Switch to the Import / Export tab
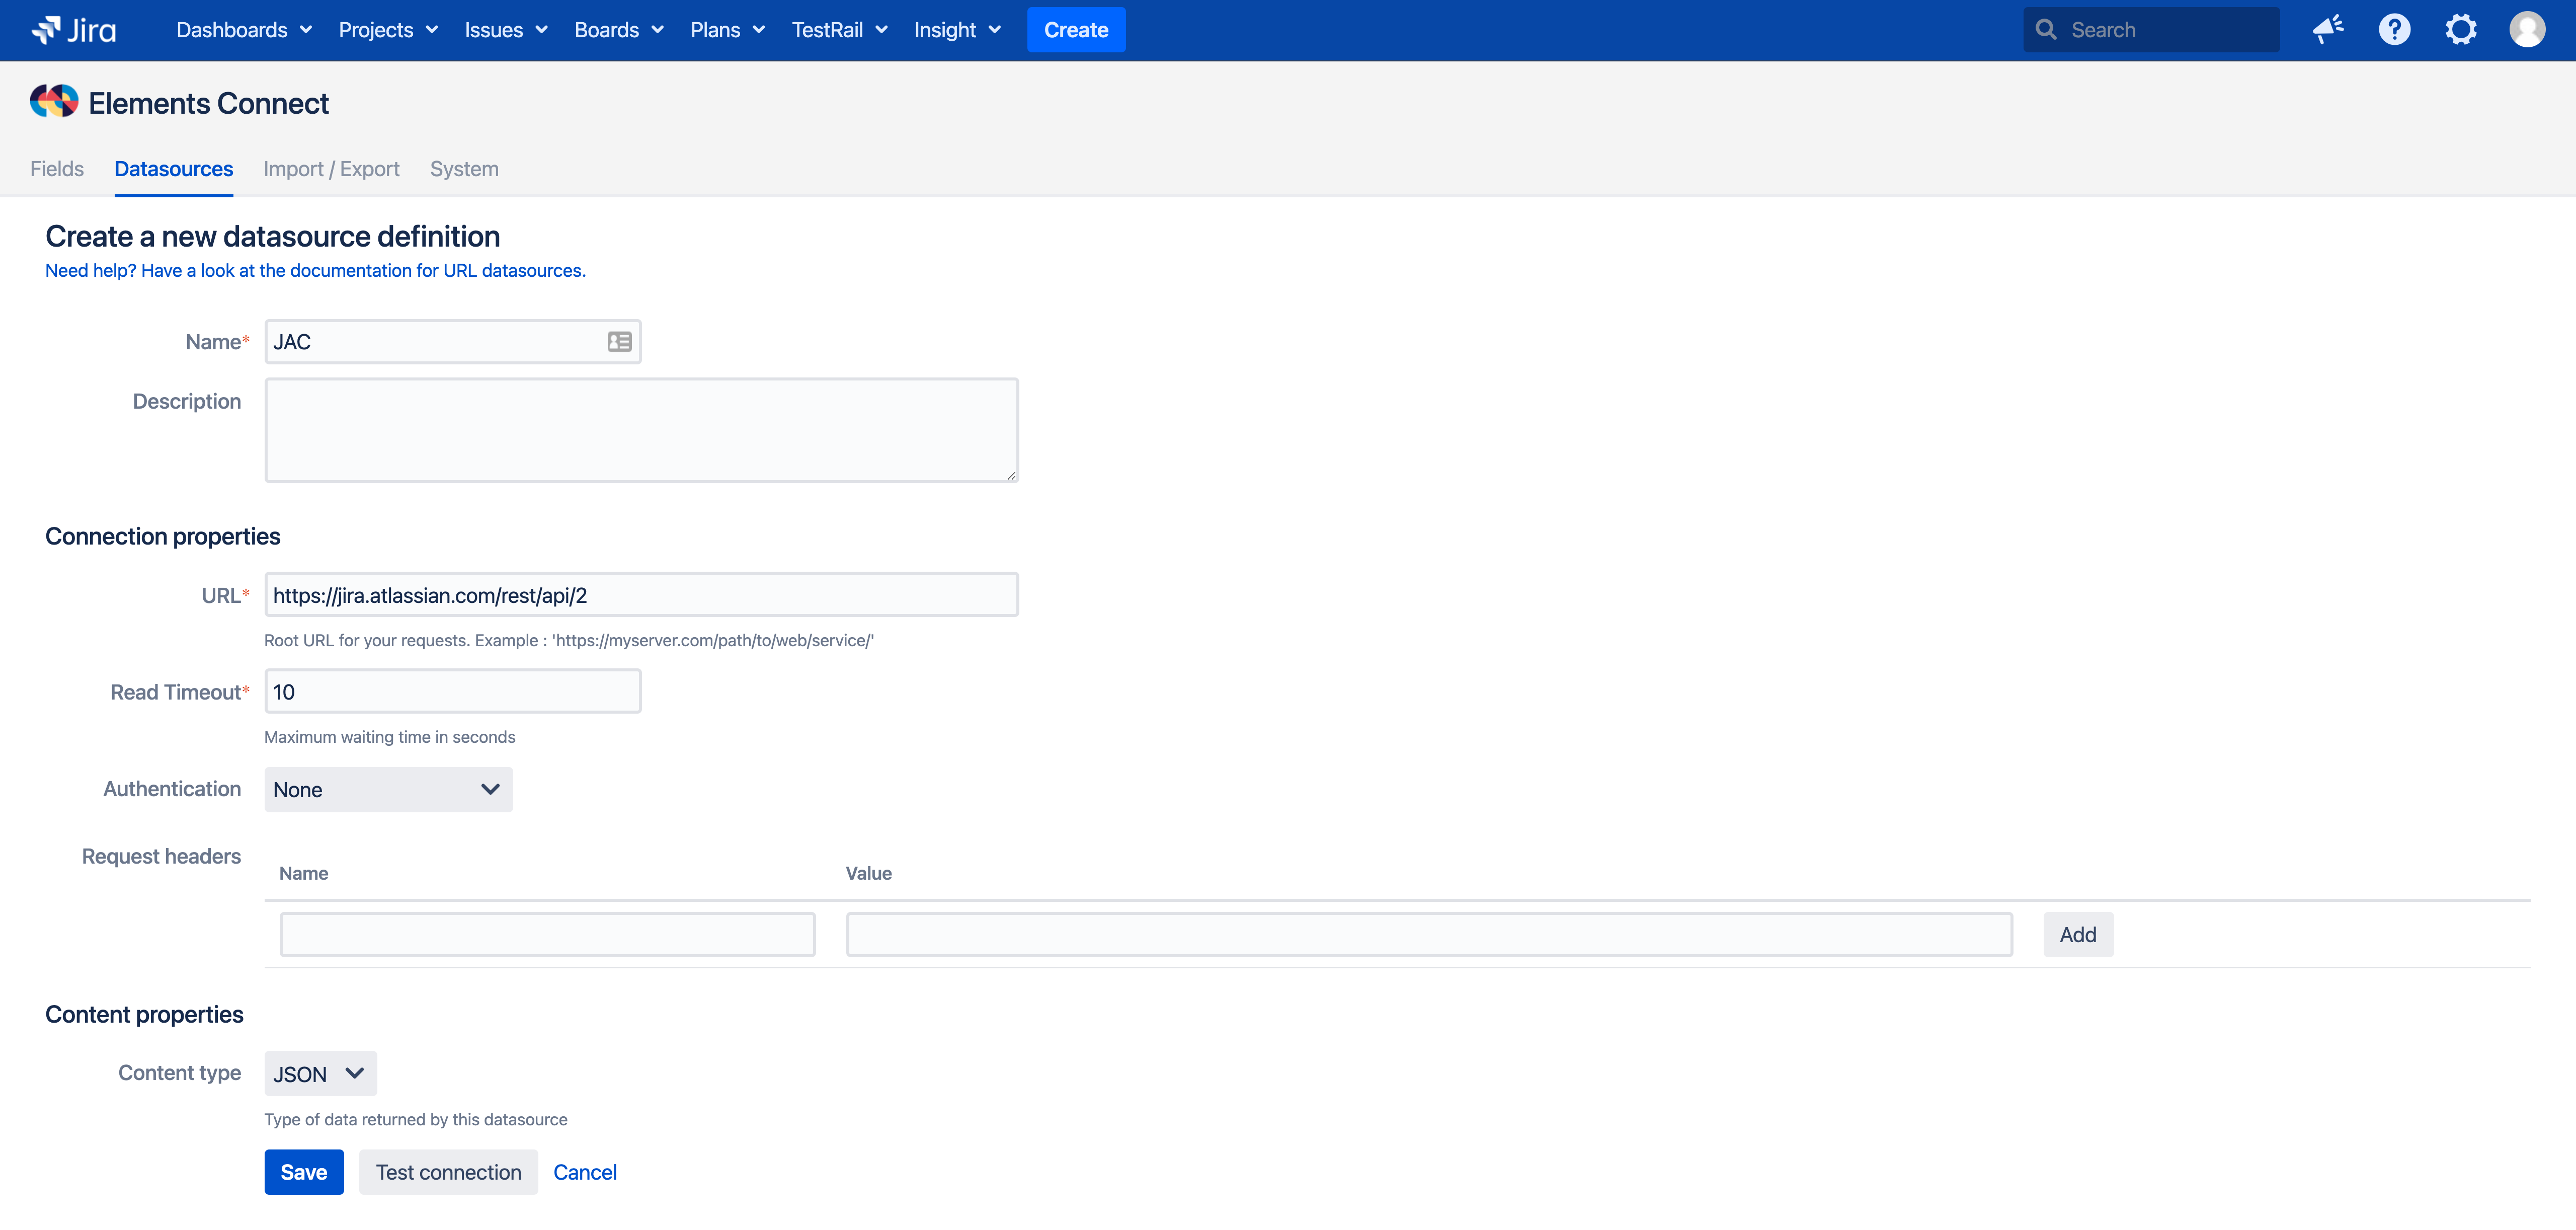This screenshot has height=1230, width=2576. click(331, 169)
